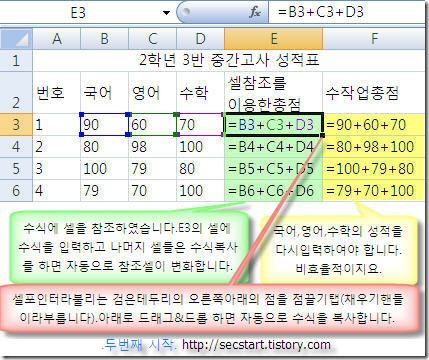Click cell C5 containing 79

tap(152, 169)
